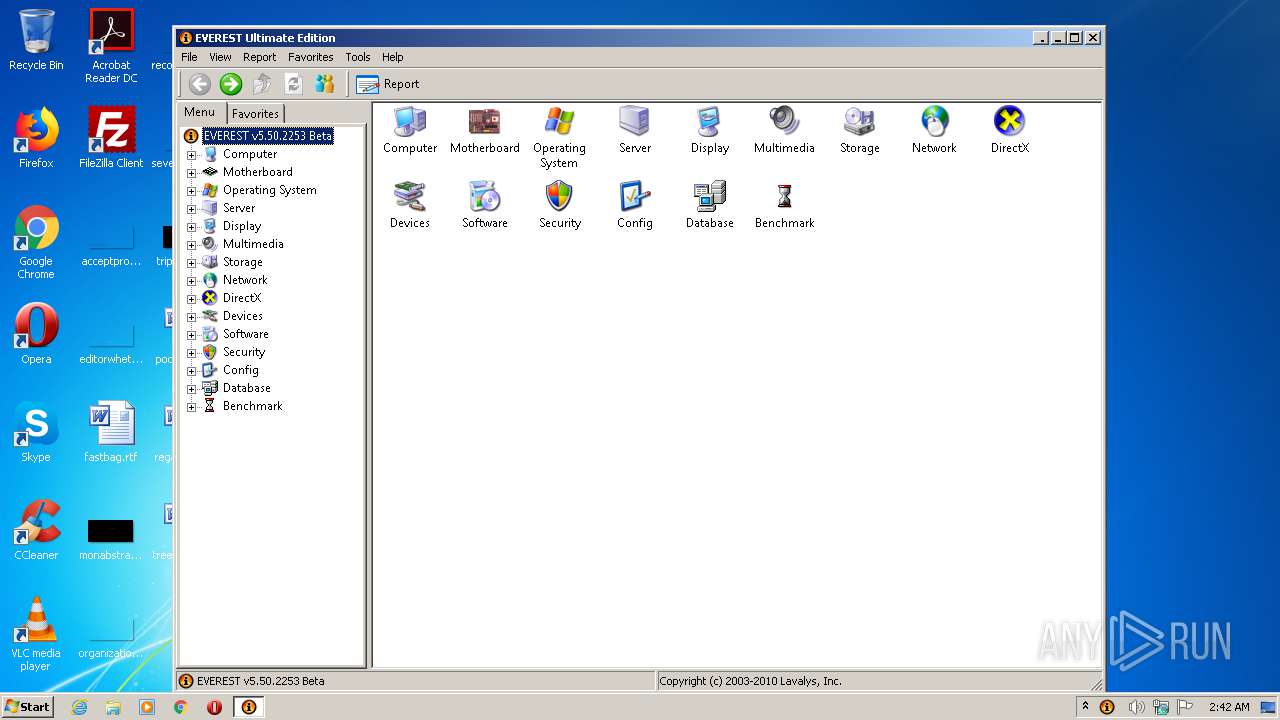Select the FileZilla Client desktop icon

click(x=111, y=138)
